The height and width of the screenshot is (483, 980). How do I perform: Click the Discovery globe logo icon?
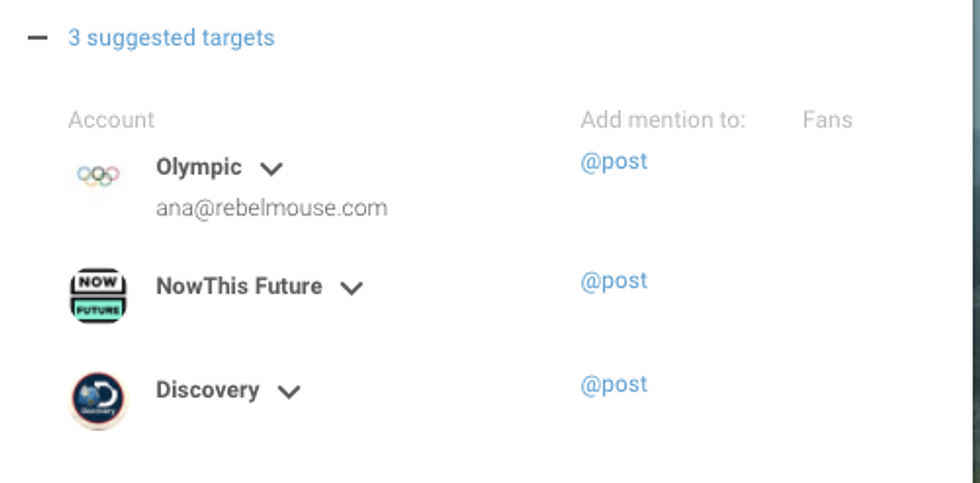[98, 399]
